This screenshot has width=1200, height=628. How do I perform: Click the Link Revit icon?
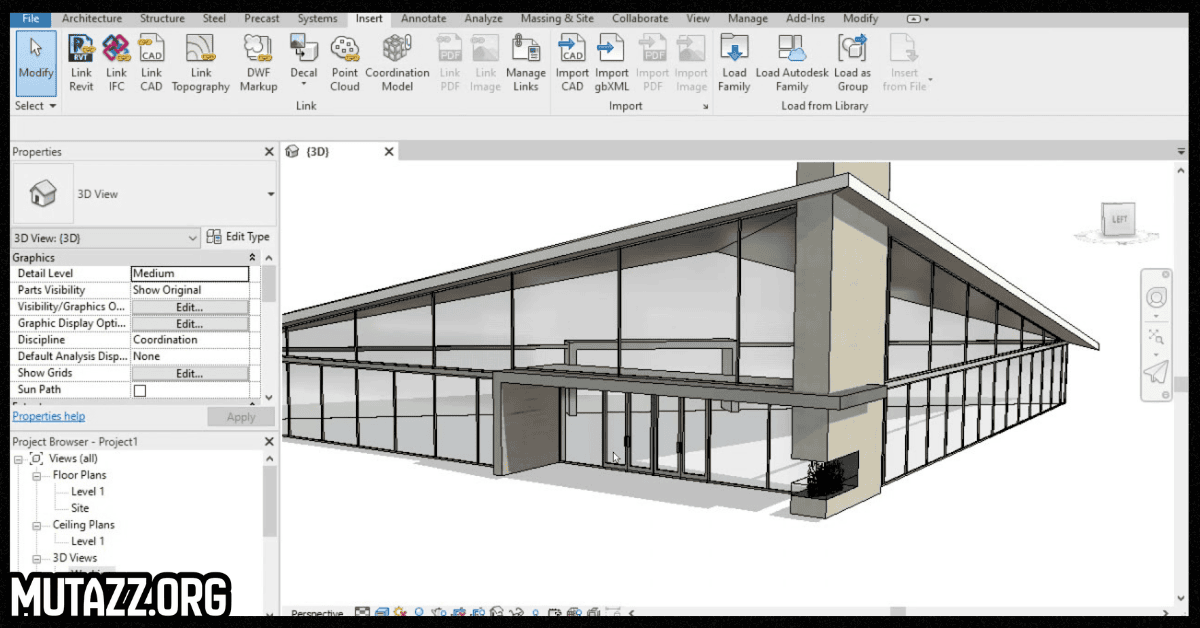click(81, 48)
